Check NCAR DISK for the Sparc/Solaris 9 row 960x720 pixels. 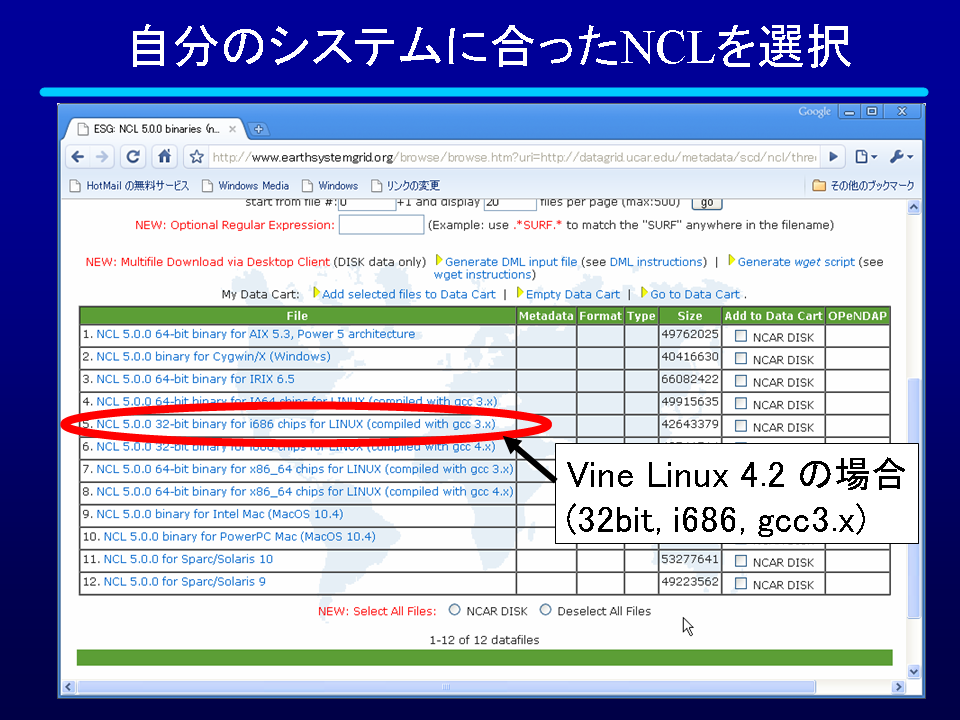point(741,584)
